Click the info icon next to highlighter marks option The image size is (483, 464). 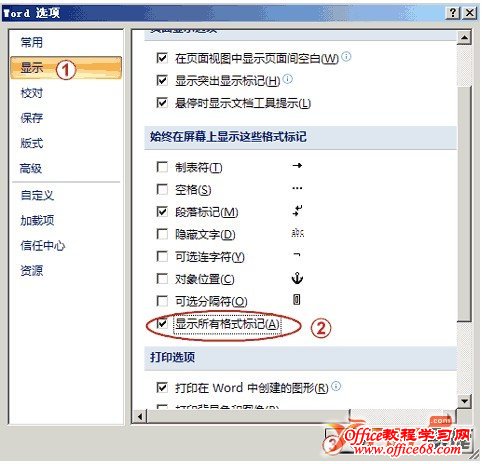[288, 79]
